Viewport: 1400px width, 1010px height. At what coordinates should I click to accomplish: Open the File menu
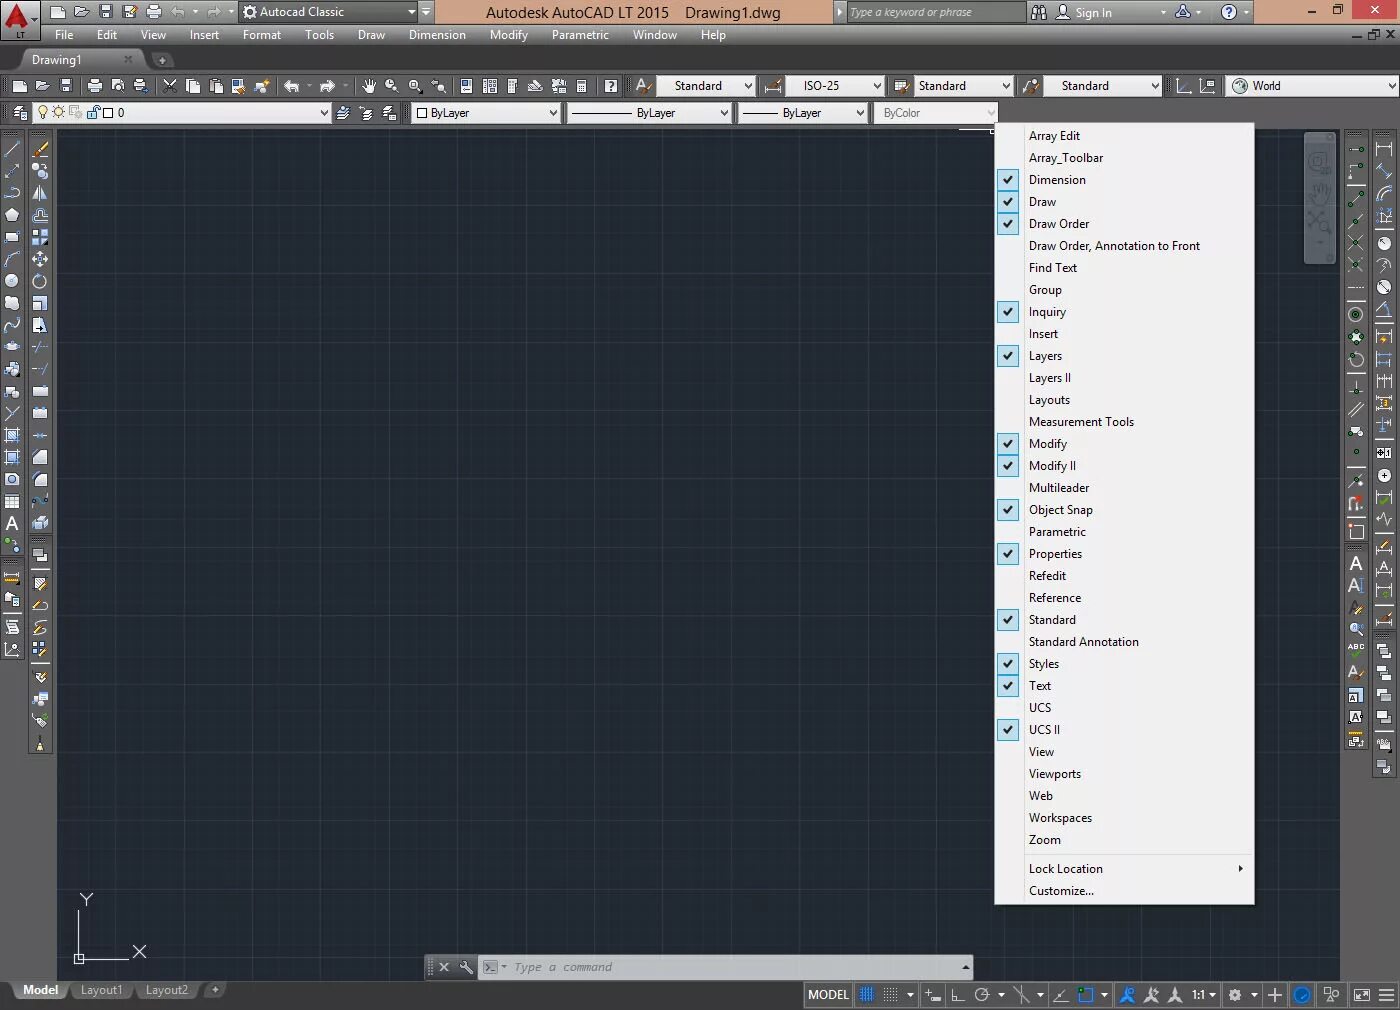point(64,35)
